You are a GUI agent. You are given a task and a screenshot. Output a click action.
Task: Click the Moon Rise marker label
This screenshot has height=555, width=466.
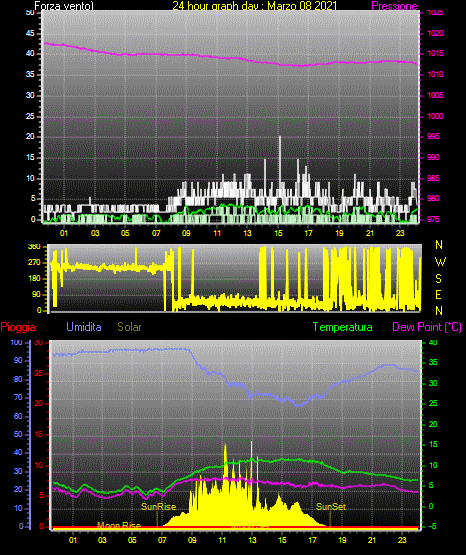point(119,525)
